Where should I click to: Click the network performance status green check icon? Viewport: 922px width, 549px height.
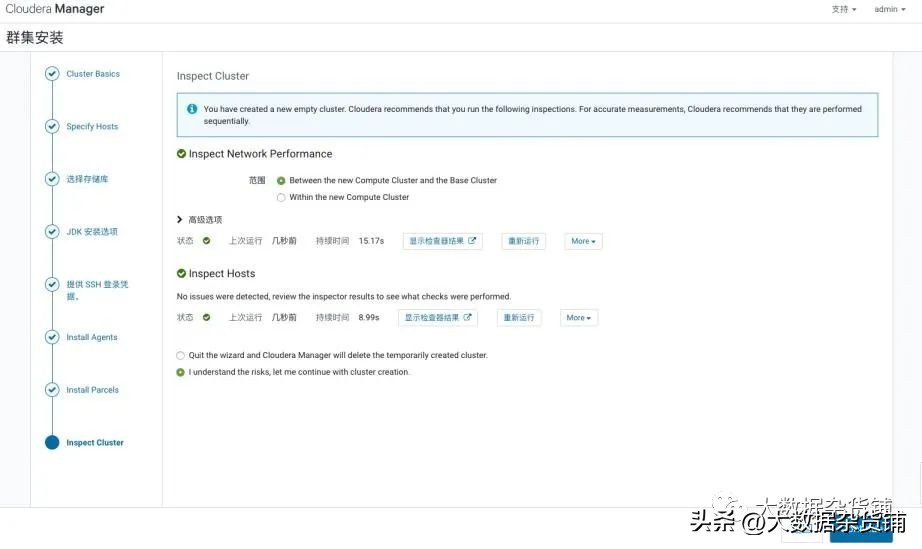pyautogui.click(x=206, y=240)
